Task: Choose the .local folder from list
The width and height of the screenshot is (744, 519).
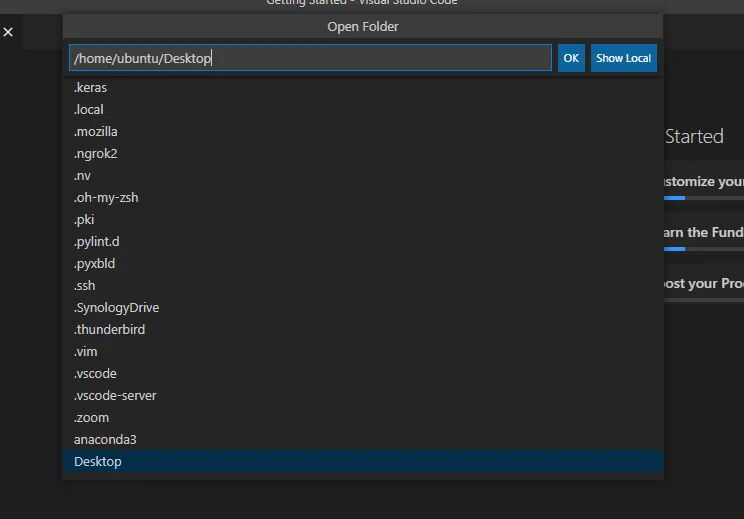Action: 89,110
